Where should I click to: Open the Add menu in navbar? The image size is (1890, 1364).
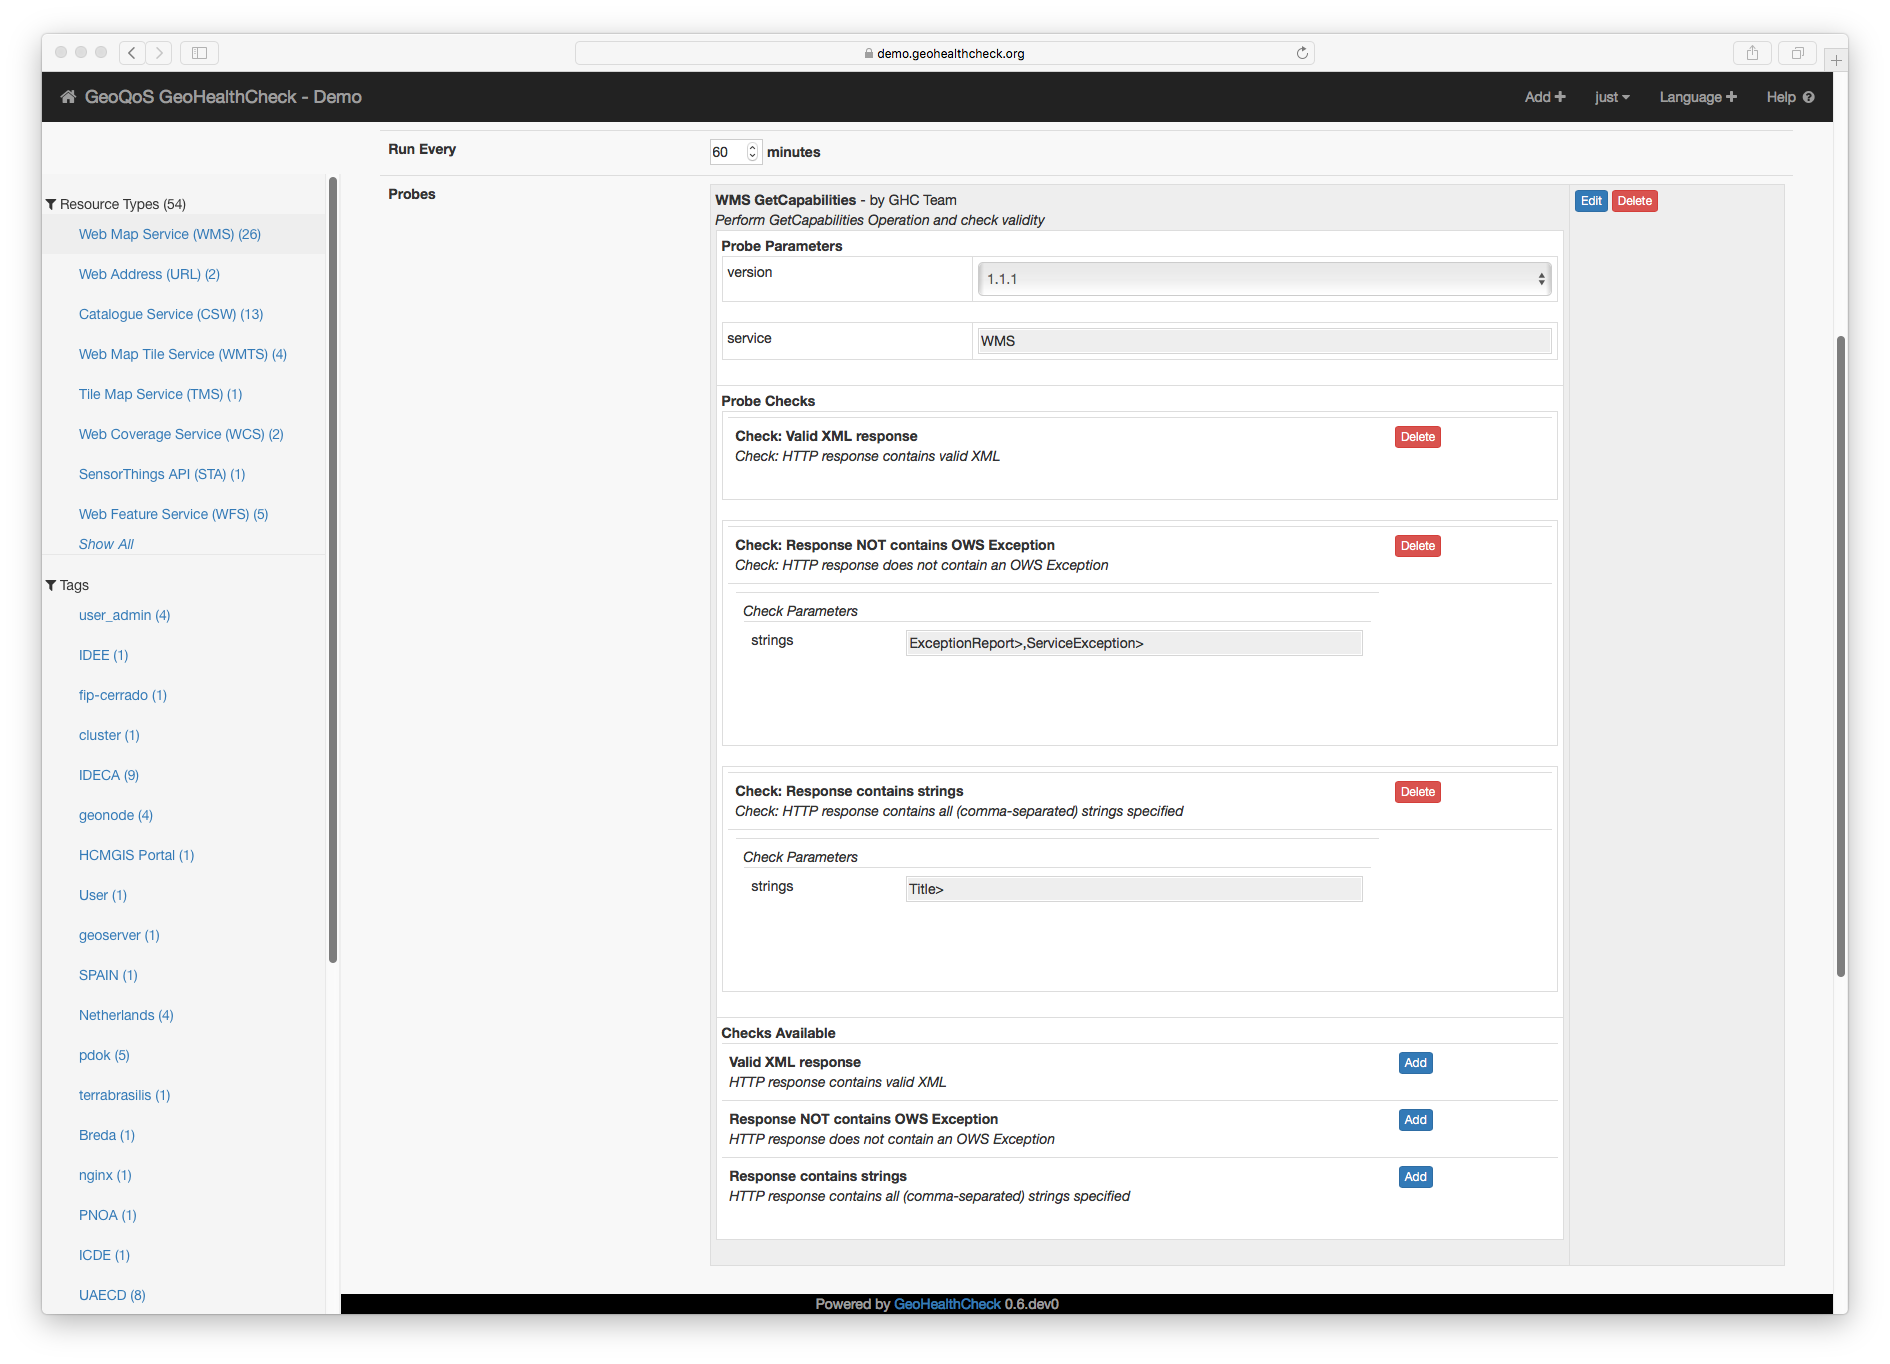coord(1544,97)
